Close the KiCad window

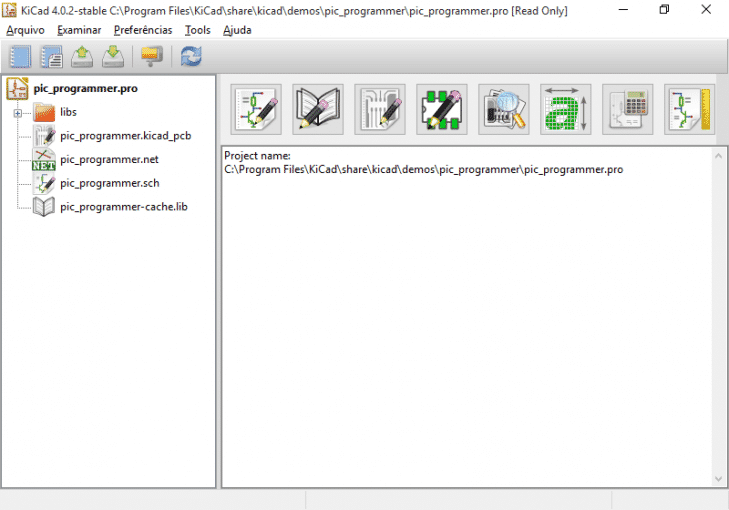(706, 10)
